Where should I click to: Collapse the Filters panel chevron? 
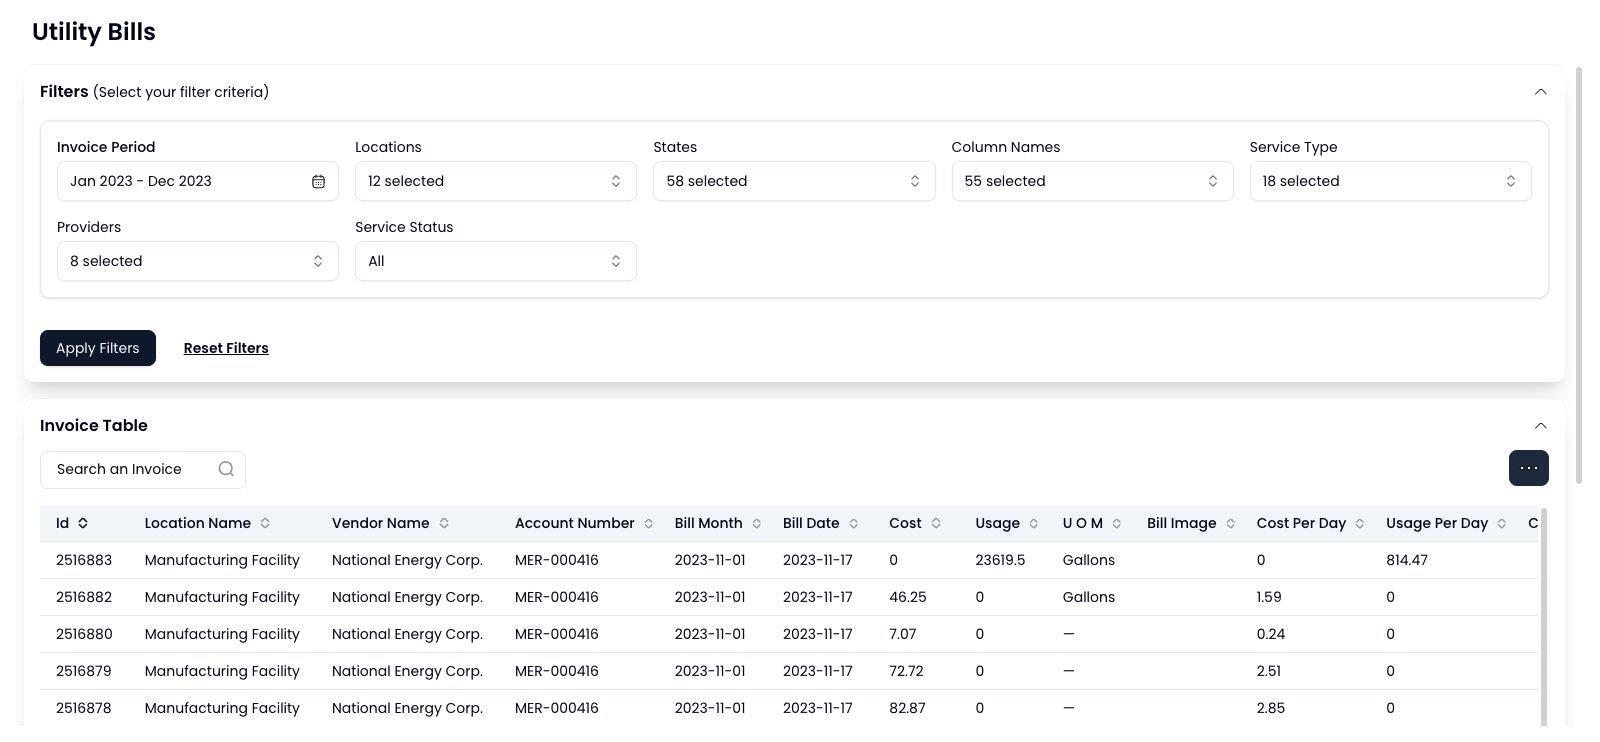click(x=1540, y=92)
